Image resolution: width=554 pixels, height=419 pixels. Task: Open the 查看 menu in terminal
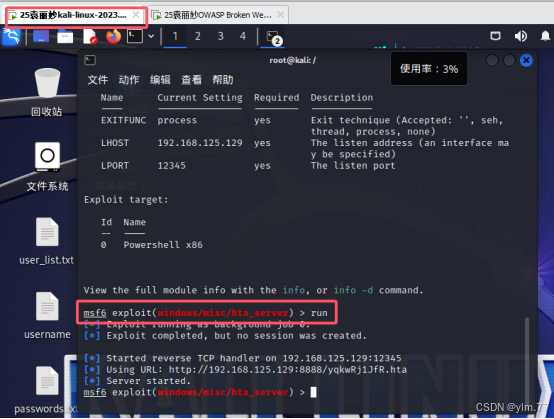click(191, 80)
